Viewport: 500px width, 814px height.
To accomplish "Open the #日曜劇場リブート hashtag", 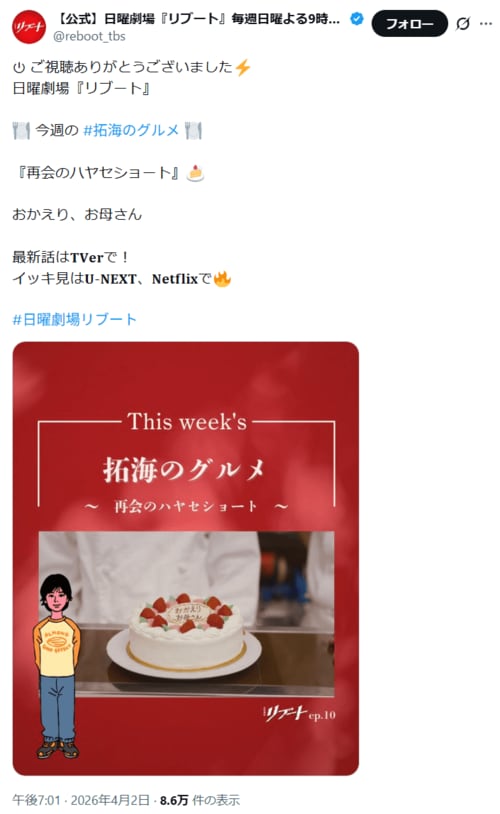I will (74, 319).
